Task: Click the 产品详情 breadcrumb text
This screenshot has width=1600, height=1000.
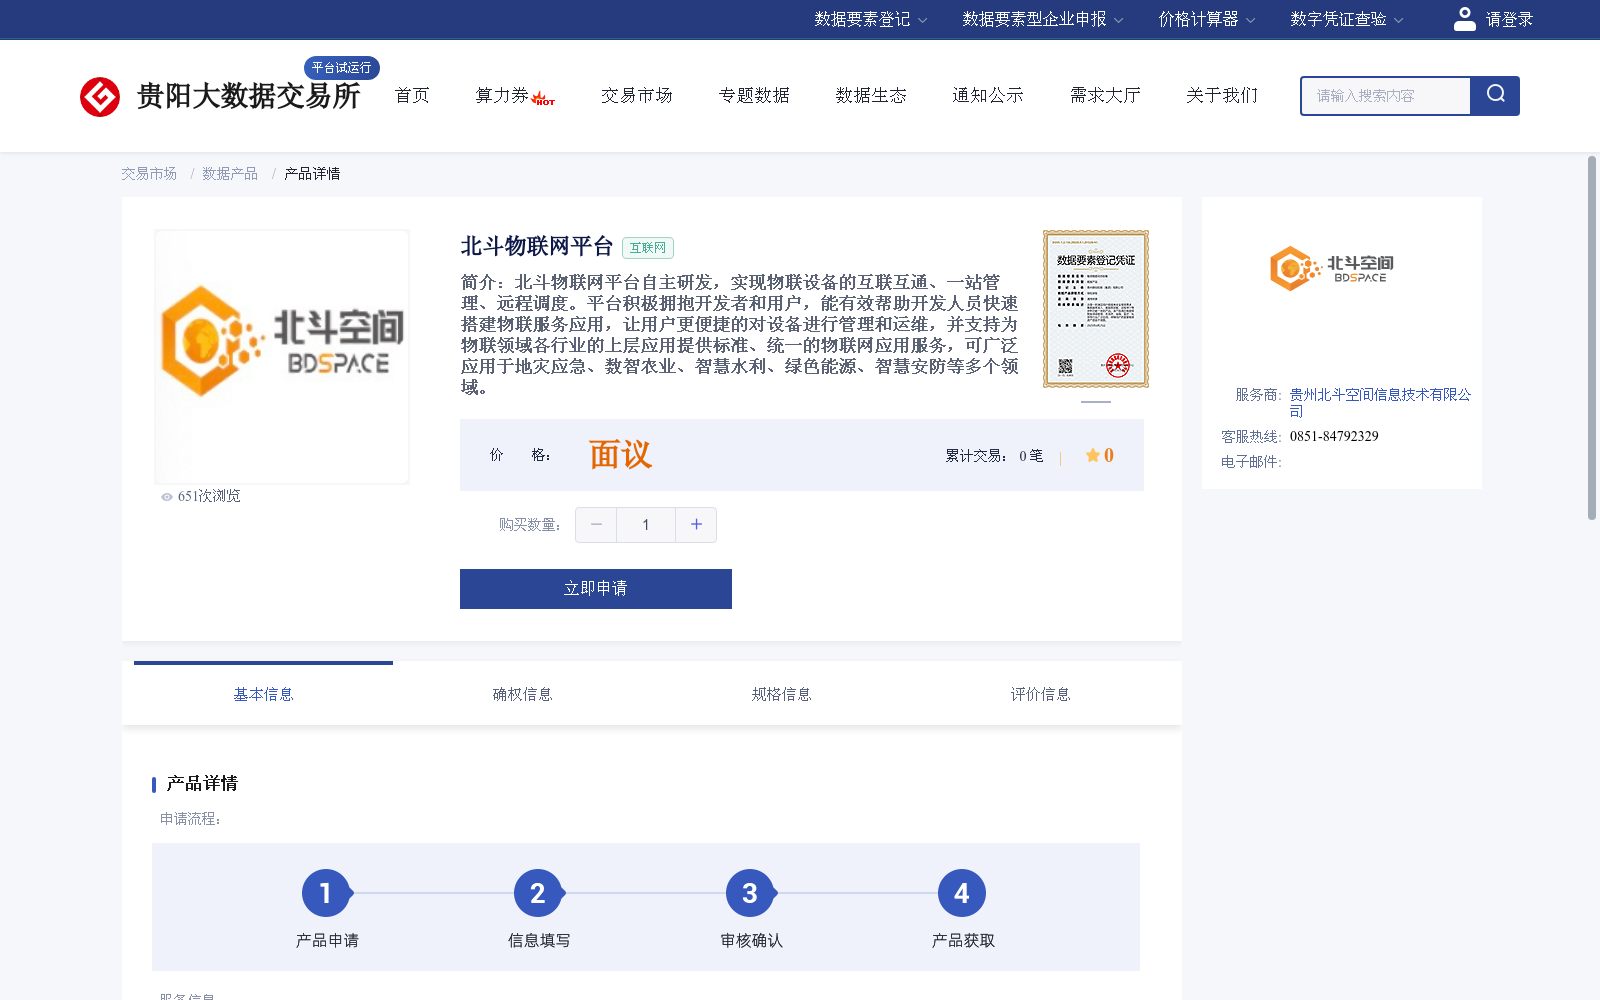Action: [x=312, y=174]
